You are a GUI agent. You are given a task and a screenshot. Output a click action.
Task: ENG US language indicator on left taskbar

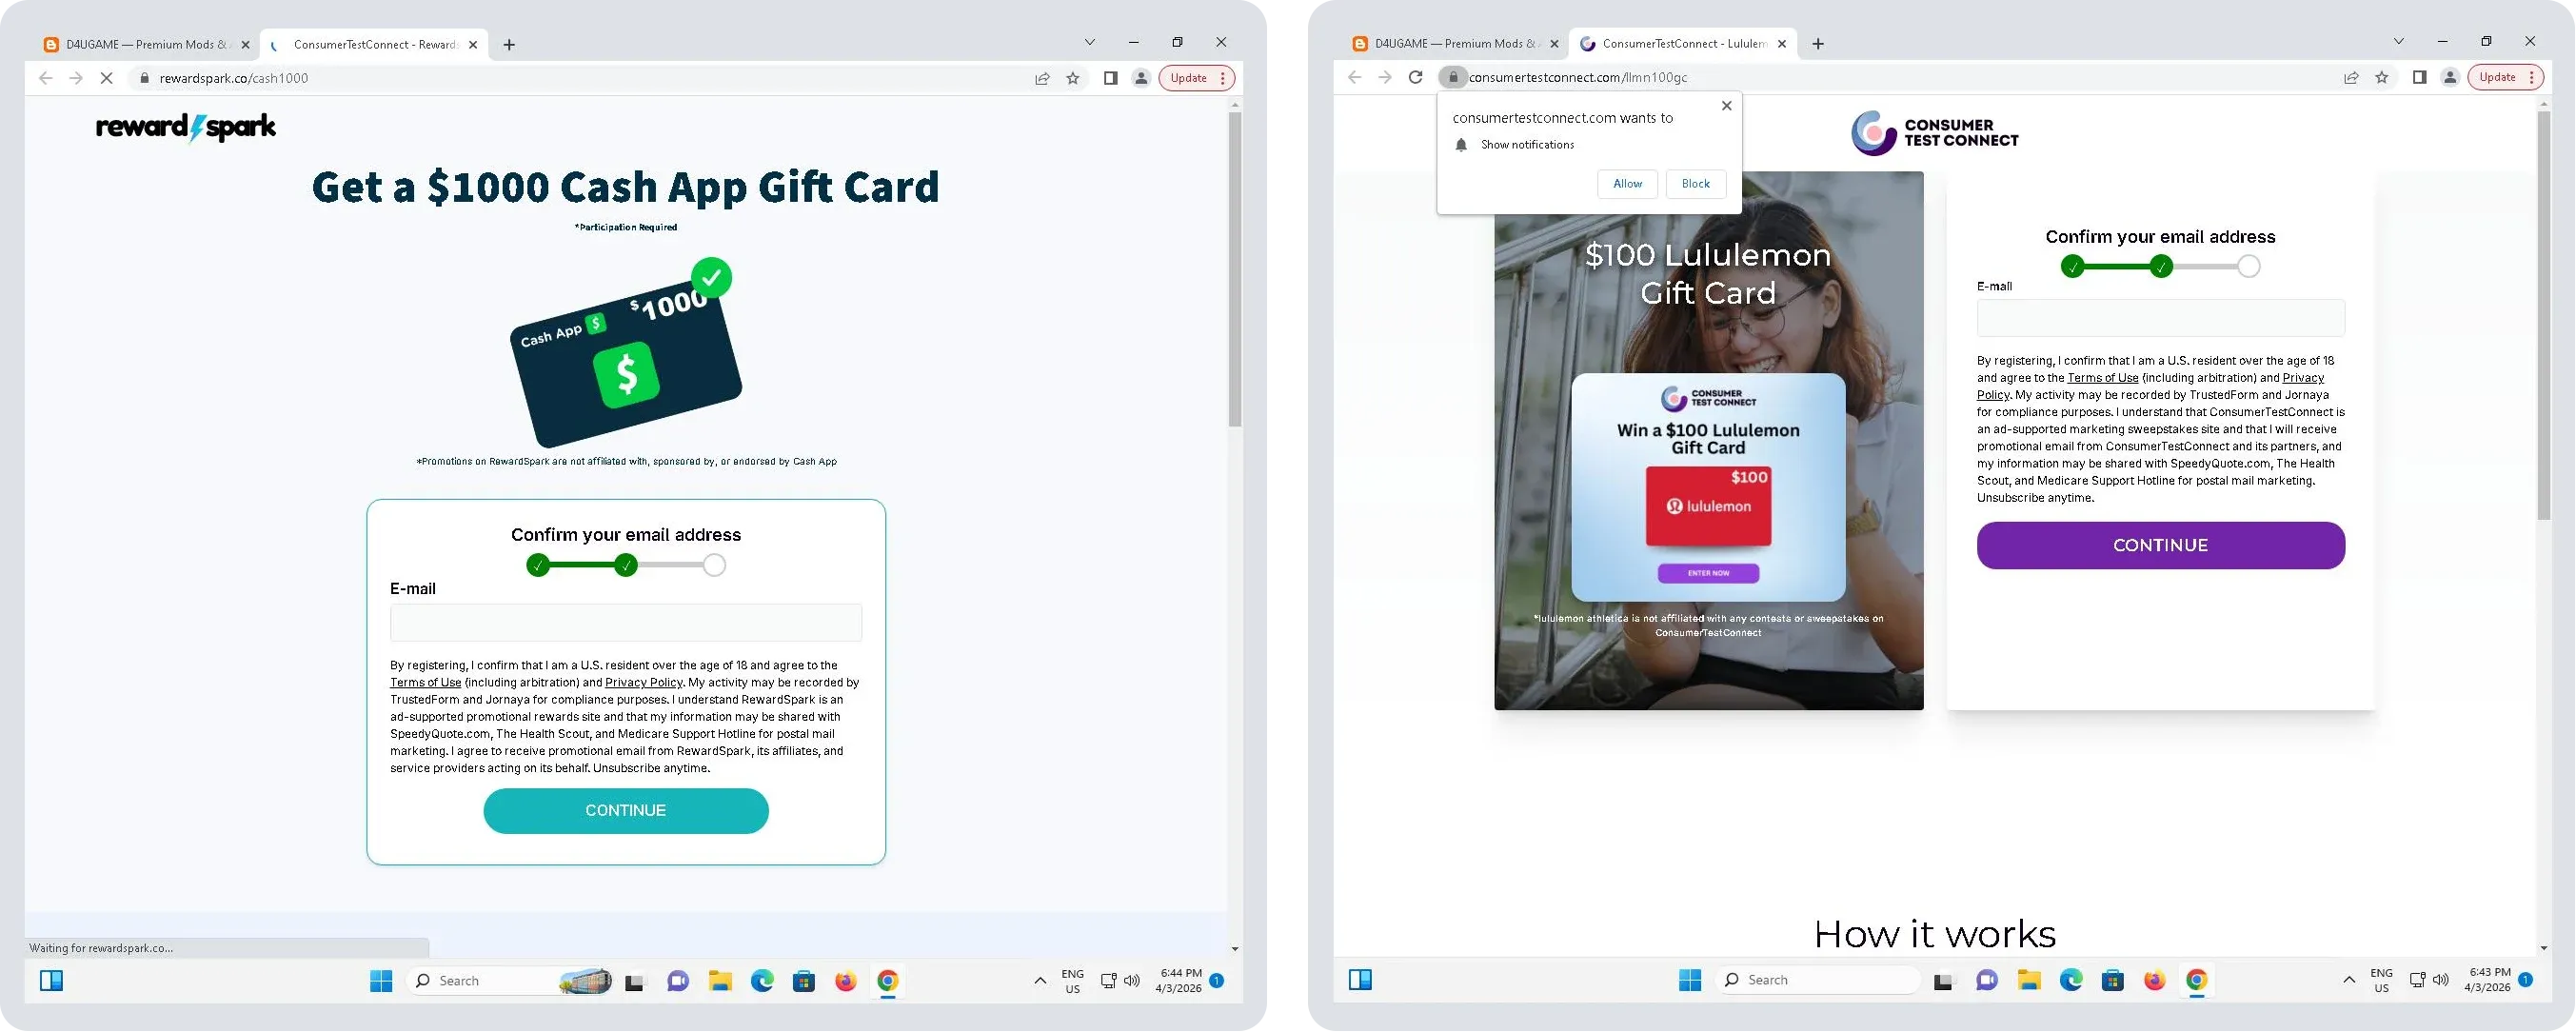coord(1072,981)
